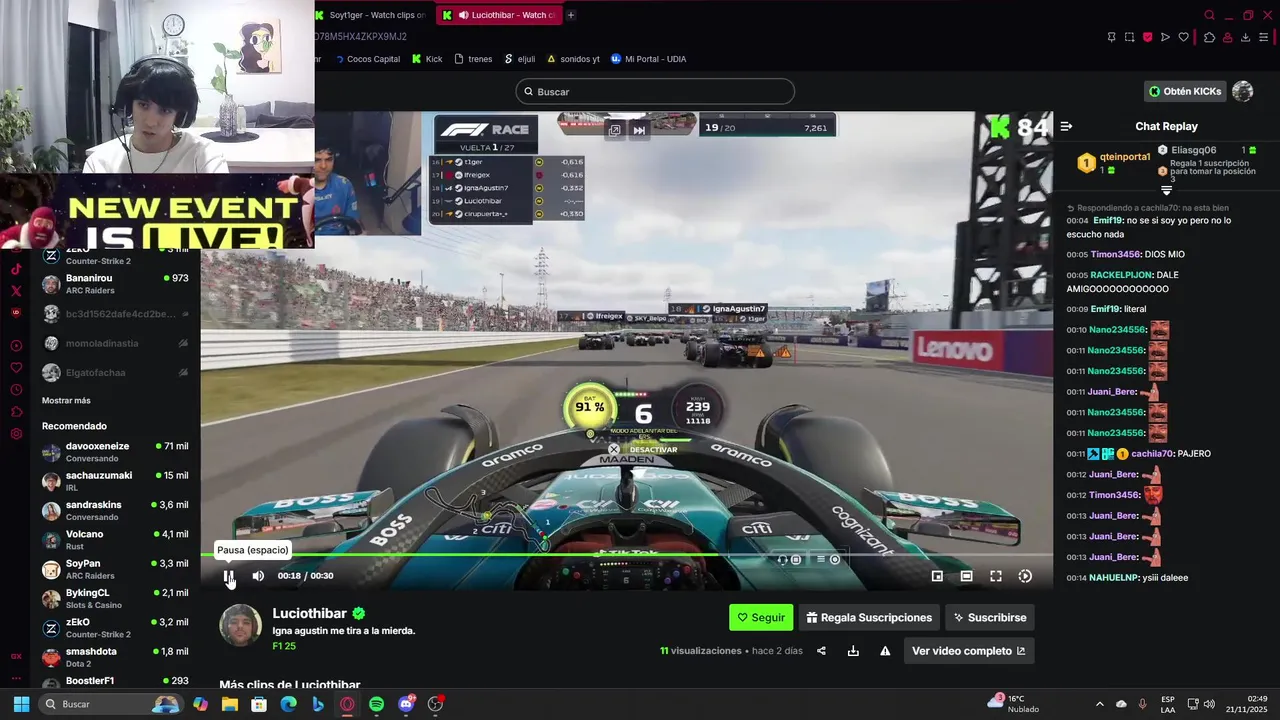Open Microsoft Edge from the taskbar

tap(288, 704)
